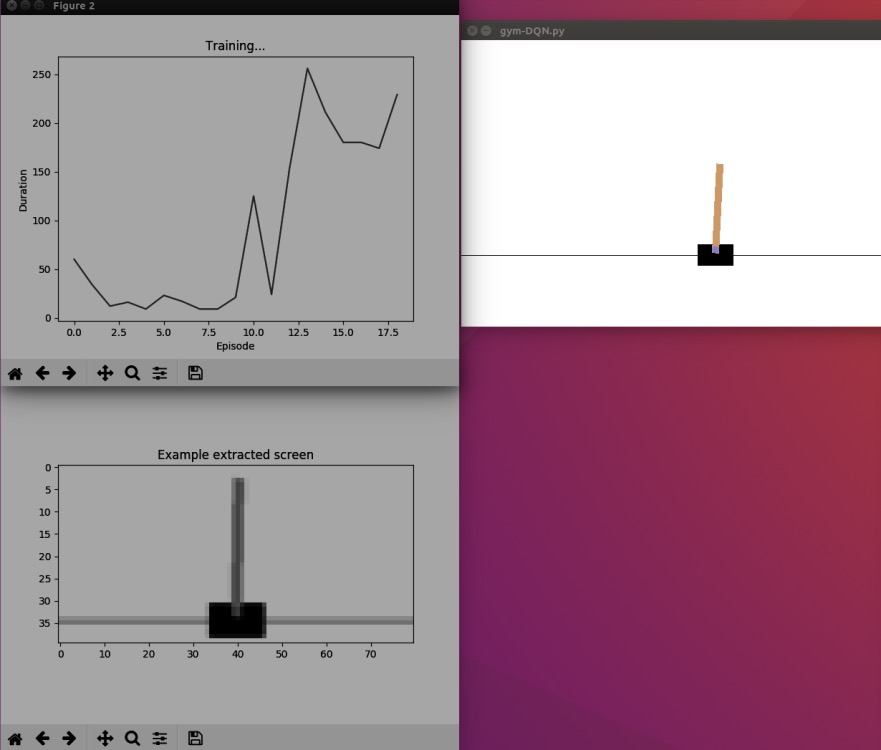Screen dimensions: 881x750
Task: Close the gym-DQN.py window
Action: [x=472, y=31]
